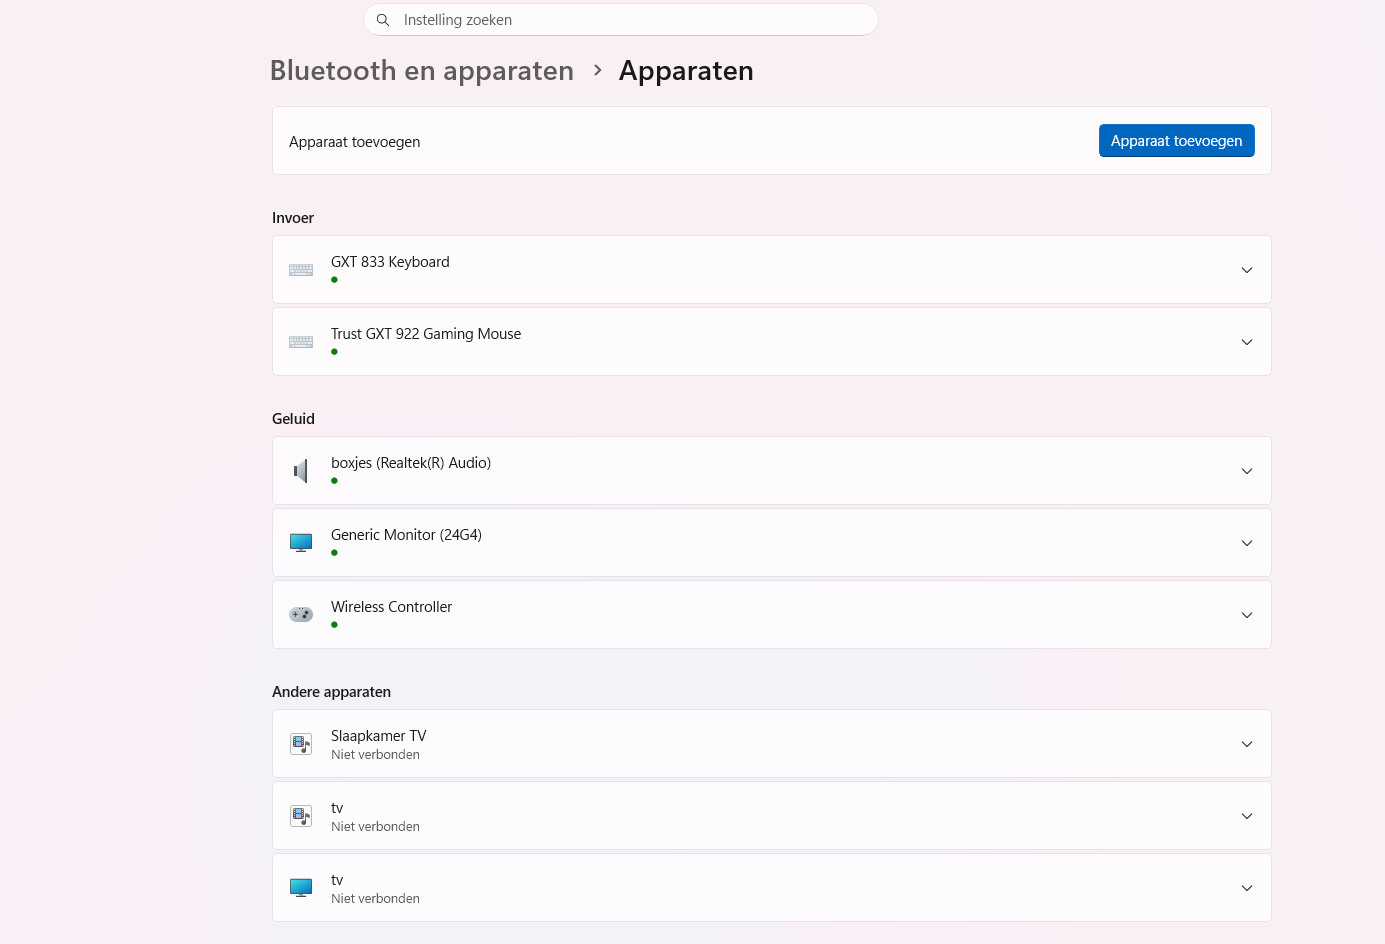Image resolution: width=1385 pixels, height=944 pixels.
Task: Expand Generic Monitor (24G4) details
Action: [x=1247, y=543]
